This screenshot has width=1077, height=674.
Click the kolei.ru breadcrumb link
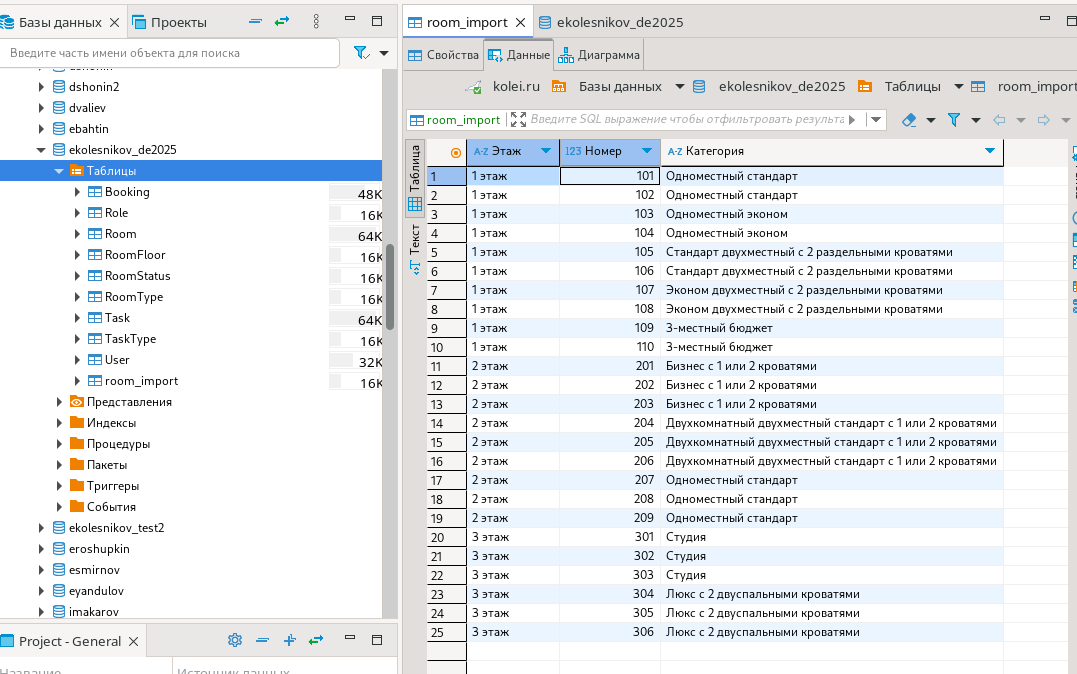[x=516, y=87]
